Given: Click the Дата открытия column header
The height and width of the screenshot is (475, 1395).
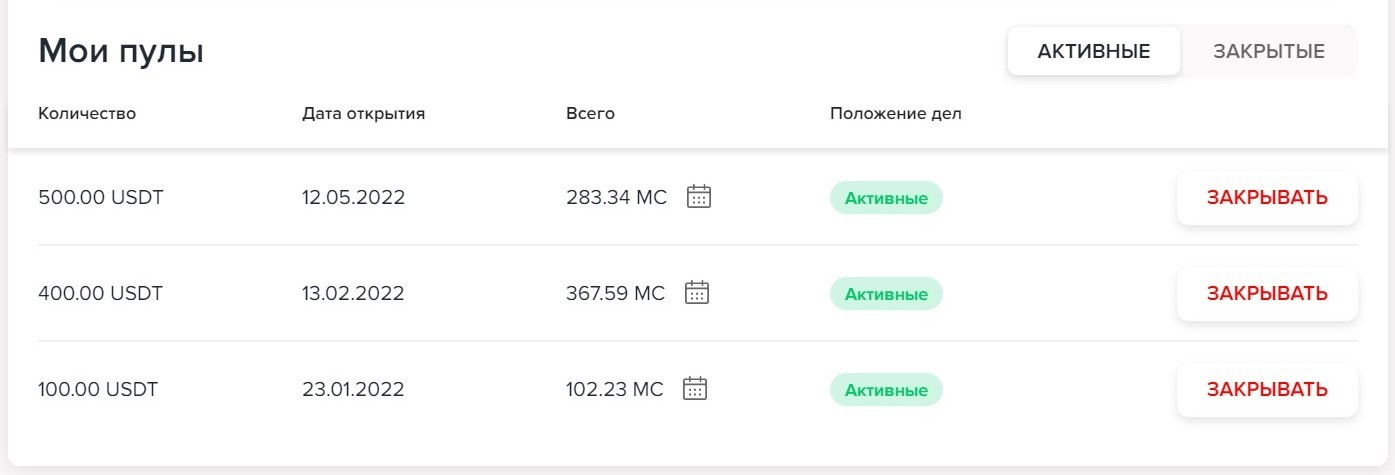Looking at the screenshot, I should click(363, 113).
